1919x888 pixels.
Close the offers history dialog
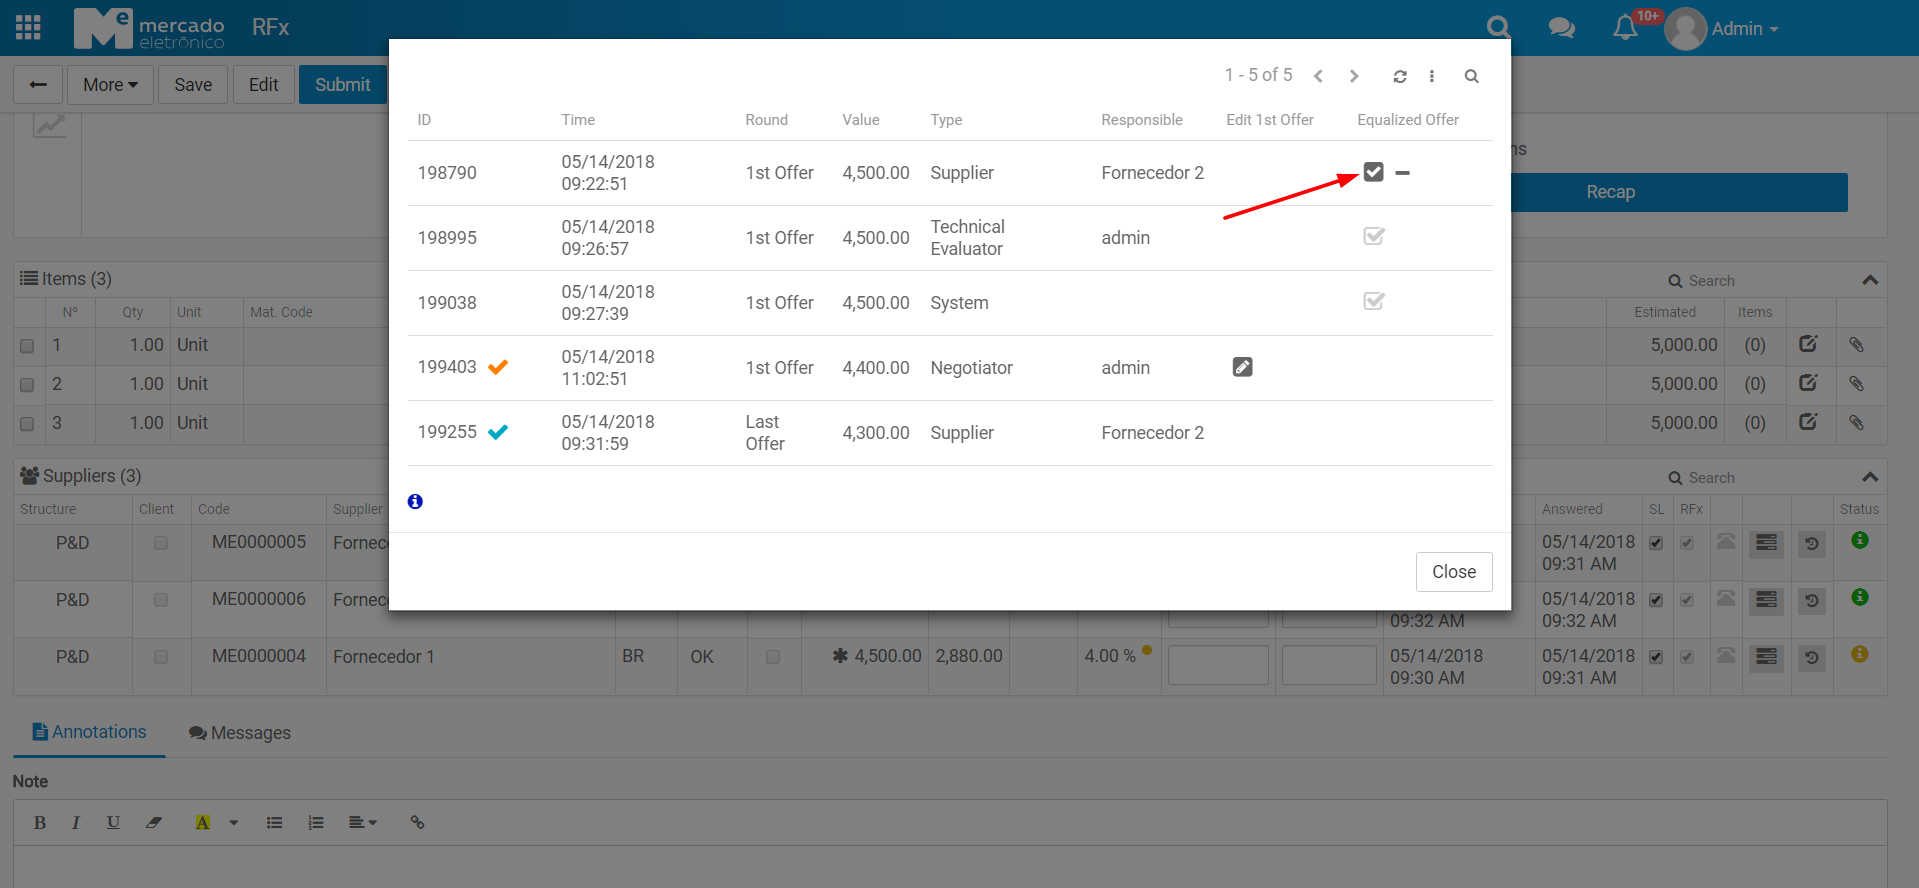tap(1453, 572)
